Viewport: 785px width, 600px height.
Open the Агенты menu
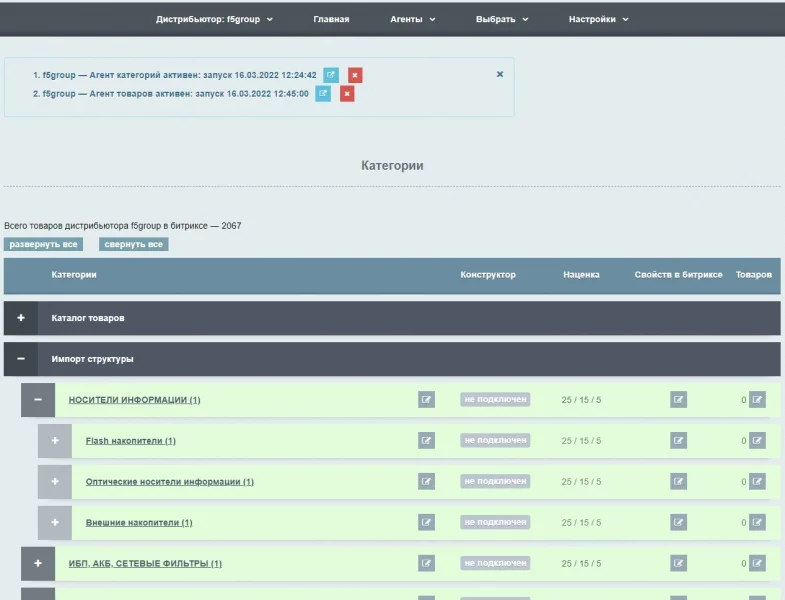pyautogui.click(x=412, y=19)
